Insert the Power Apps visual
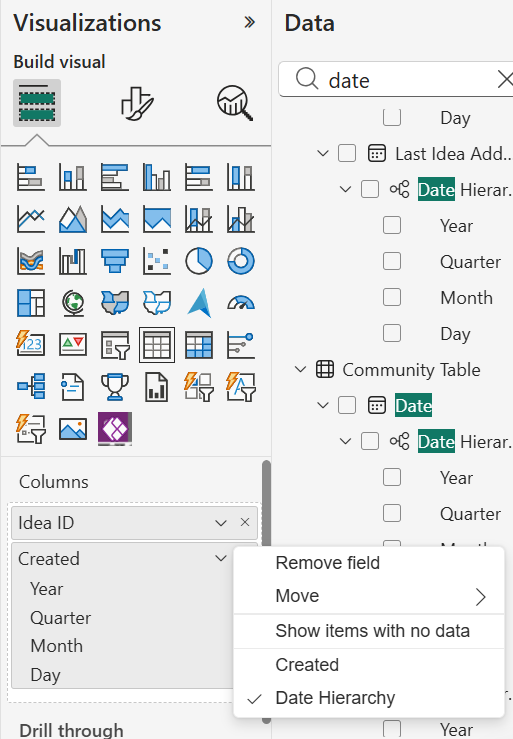This screenshot has width=513, height=739. tap(115, 429)
